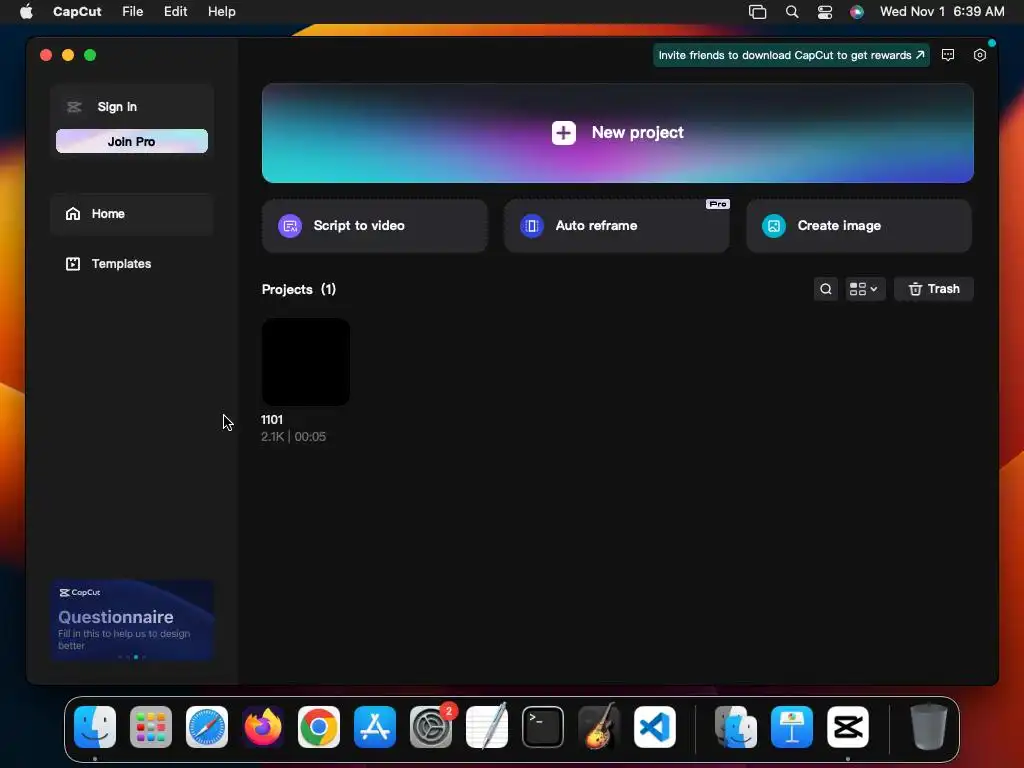Click the Home house icon
This screenshot has width=1024, height=768.
(x=73, y=214)
